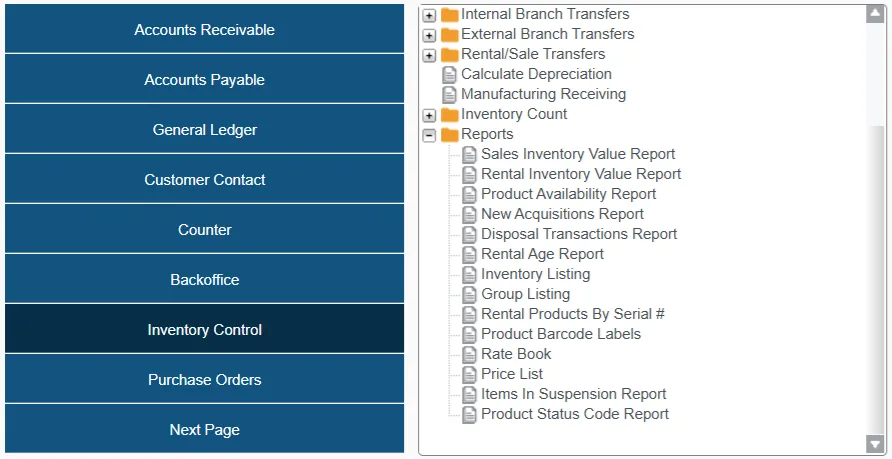
Task: Expand the Inventory Count node
Action: [429, 115]
